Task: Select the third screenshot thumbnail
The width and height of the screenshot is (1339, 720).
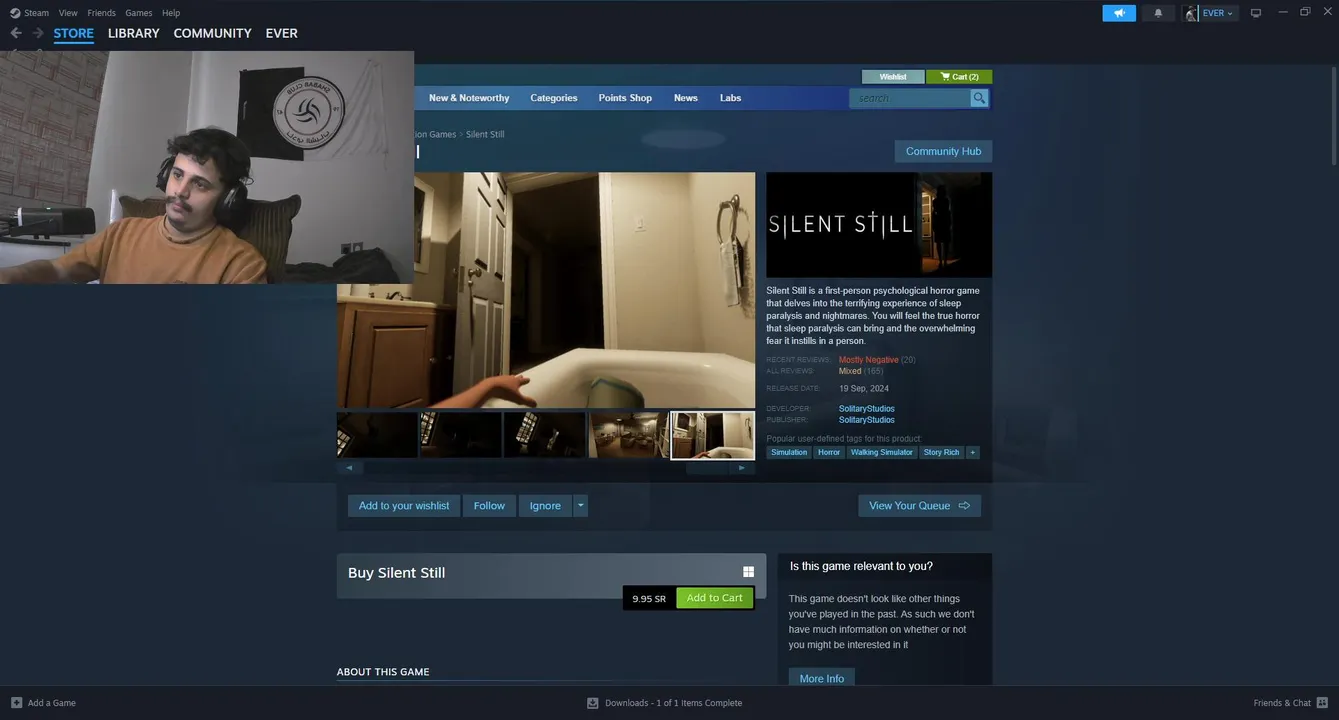Action: tap(545, 435)
